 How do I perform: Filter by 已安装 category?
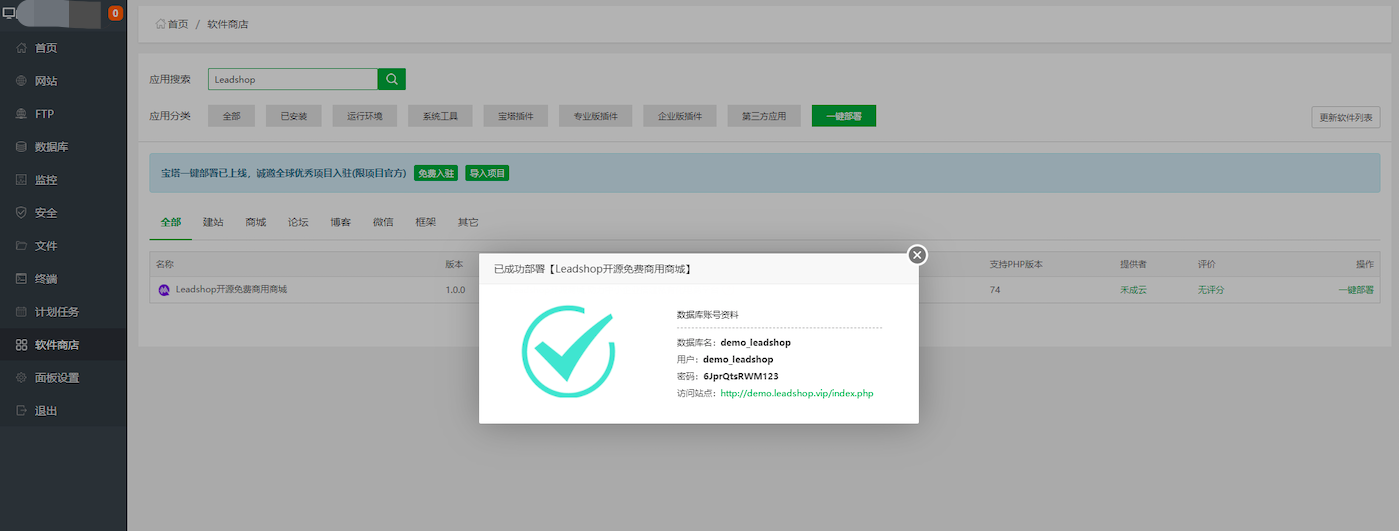tap(294, 116)
